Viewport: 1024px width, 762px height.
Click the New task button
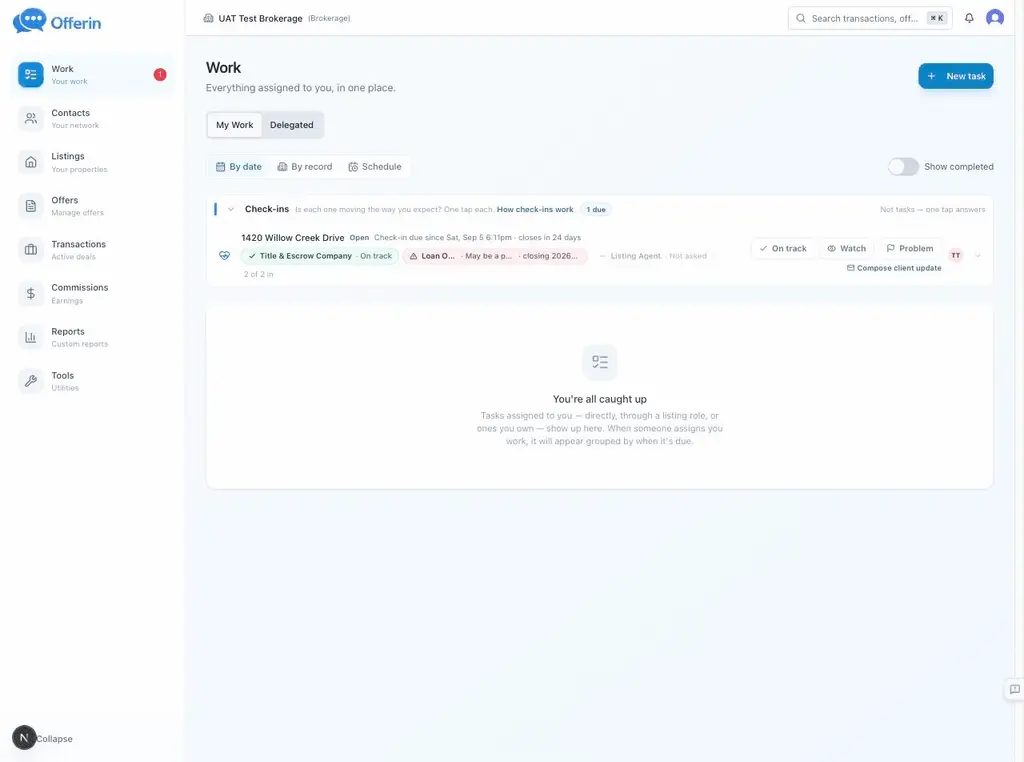955,76
